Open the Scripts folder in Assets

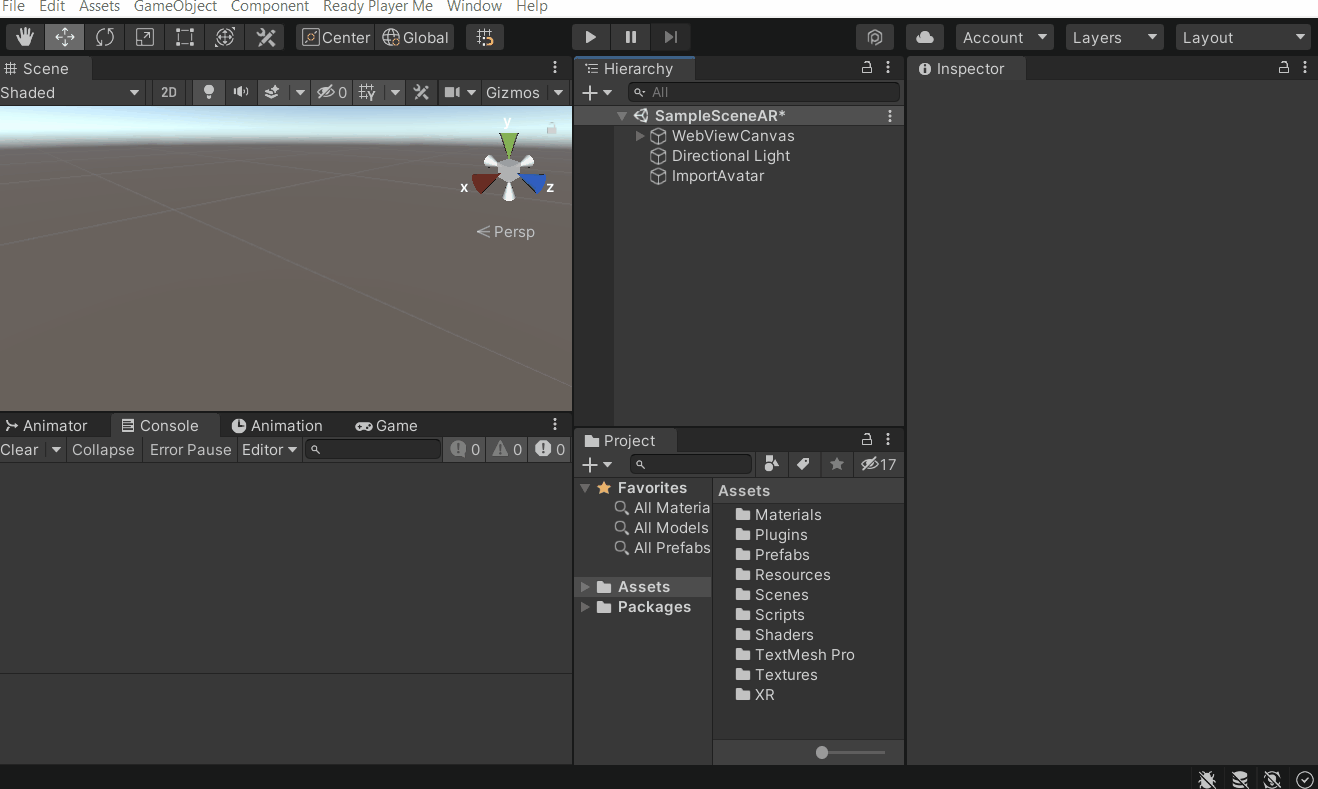[779, 615]
